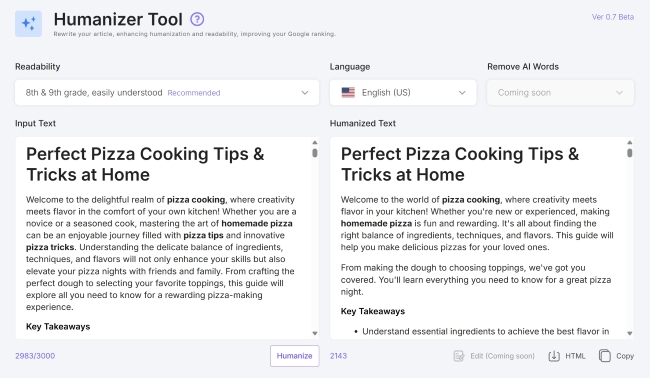Click inside the Input Text paragraph area
The image size is (650, 378).
[x=161, y=253]
